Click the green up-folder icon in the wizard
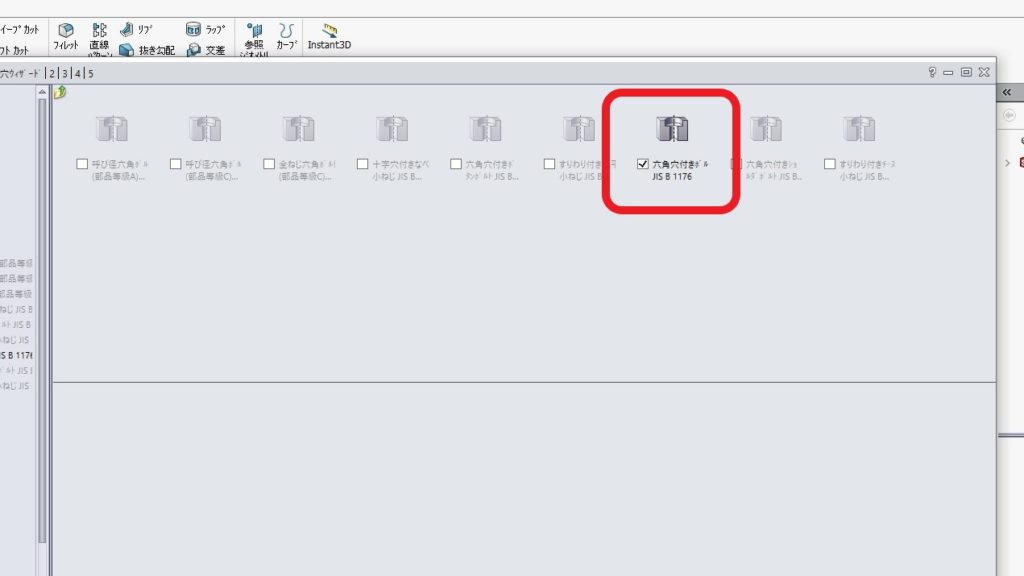Screen dimensions: 1024x576 [60, 93]
